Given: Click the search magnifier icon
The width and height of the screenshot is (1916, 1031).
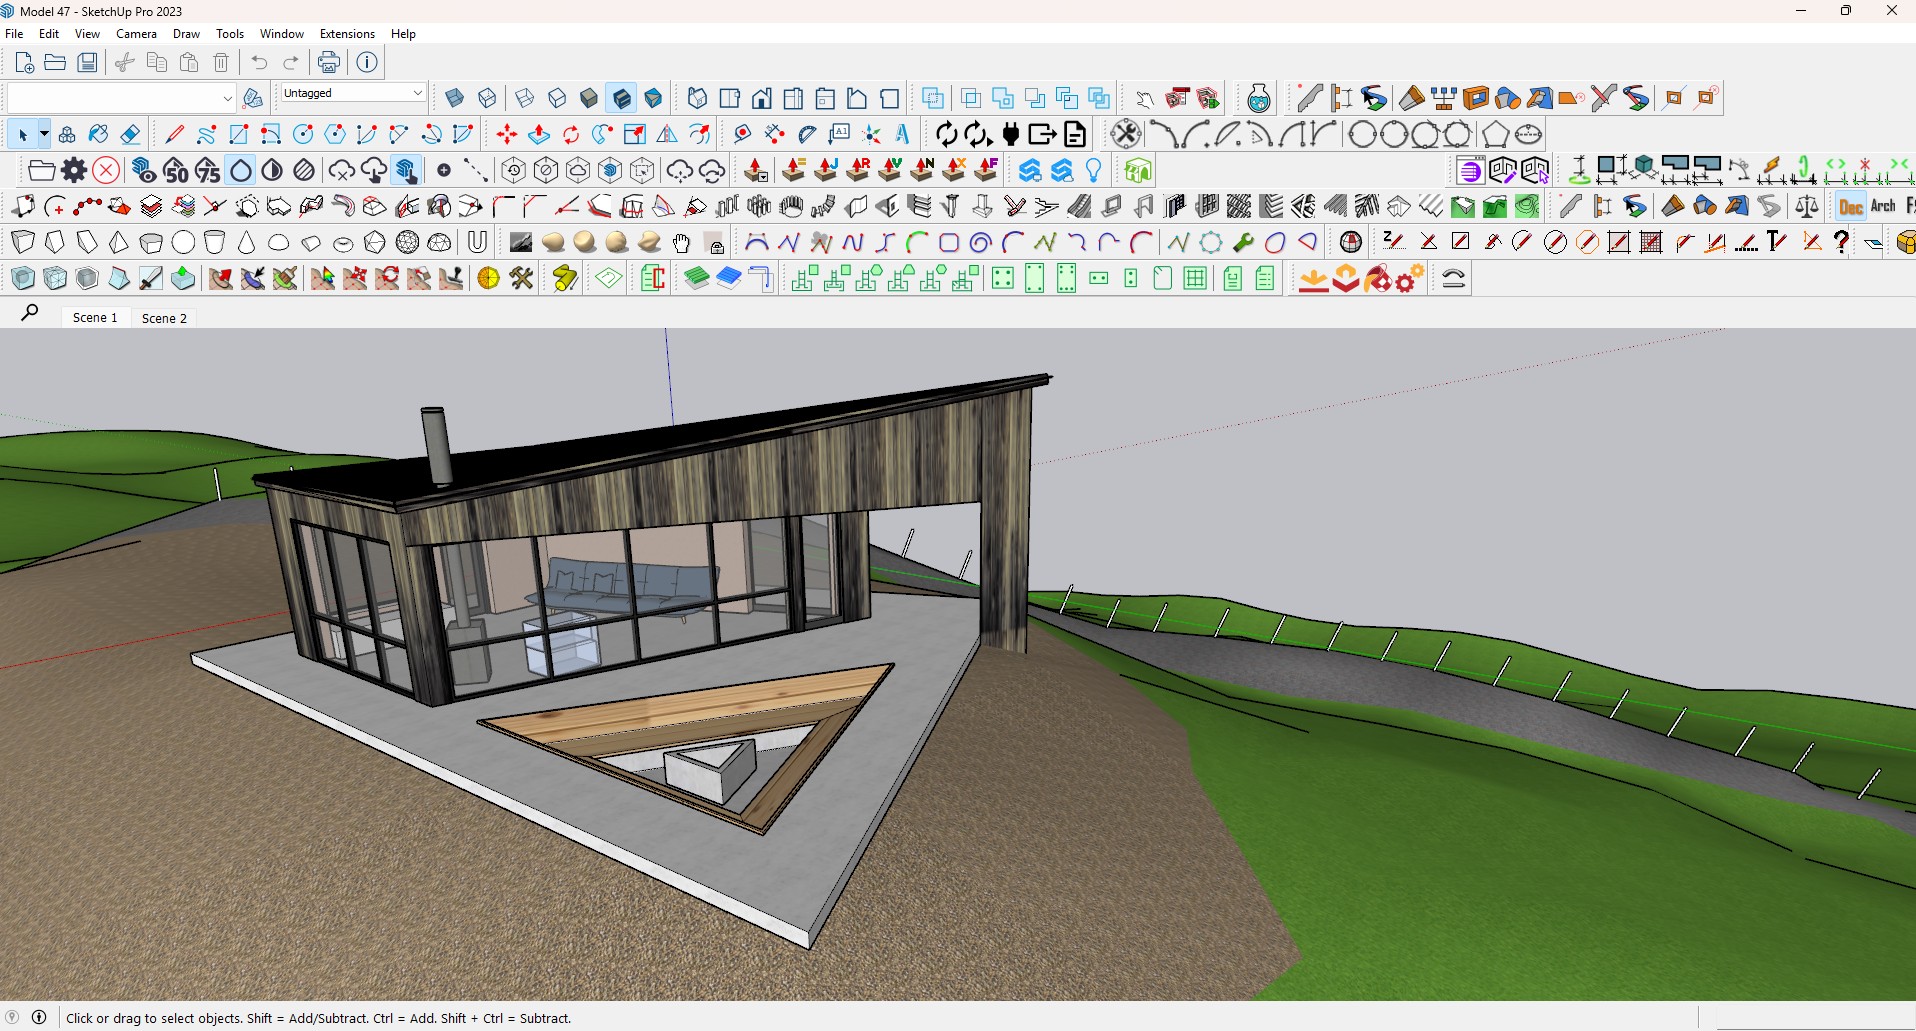Looking at the screenshot, I should pos(30,314).
